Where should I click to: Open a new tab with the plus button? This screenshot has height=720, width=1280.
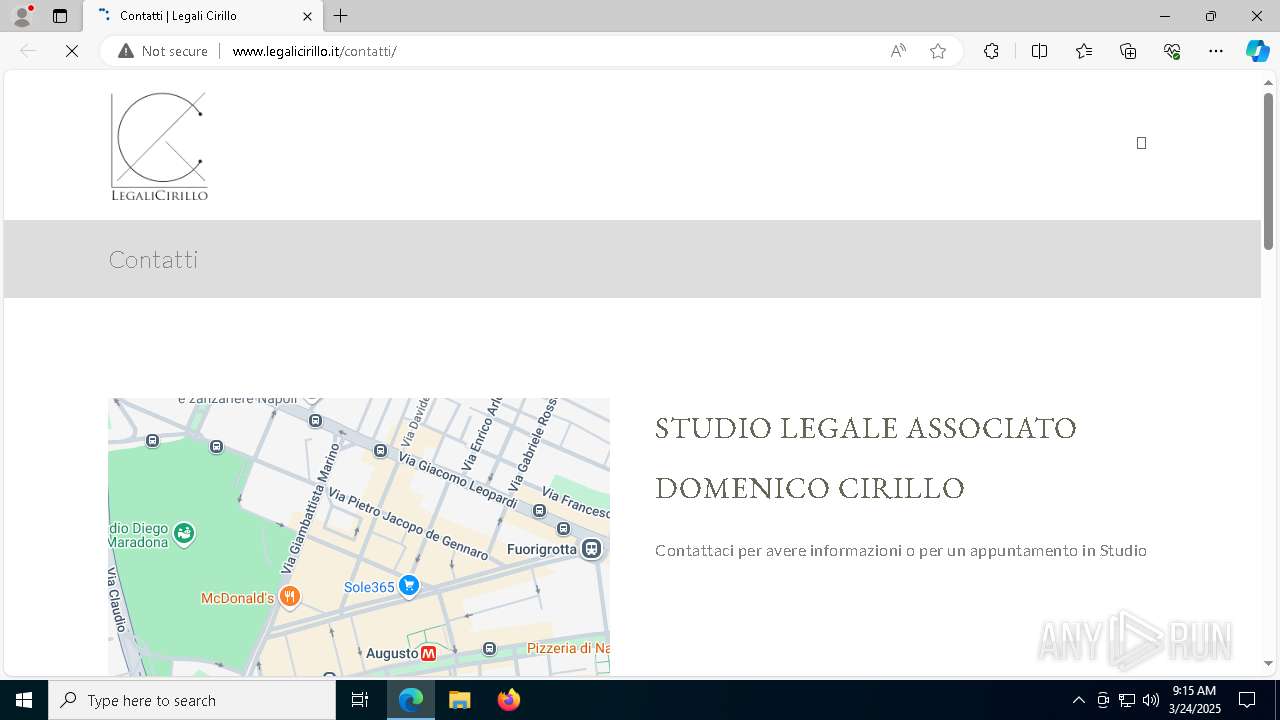click(x=341, y=16)
